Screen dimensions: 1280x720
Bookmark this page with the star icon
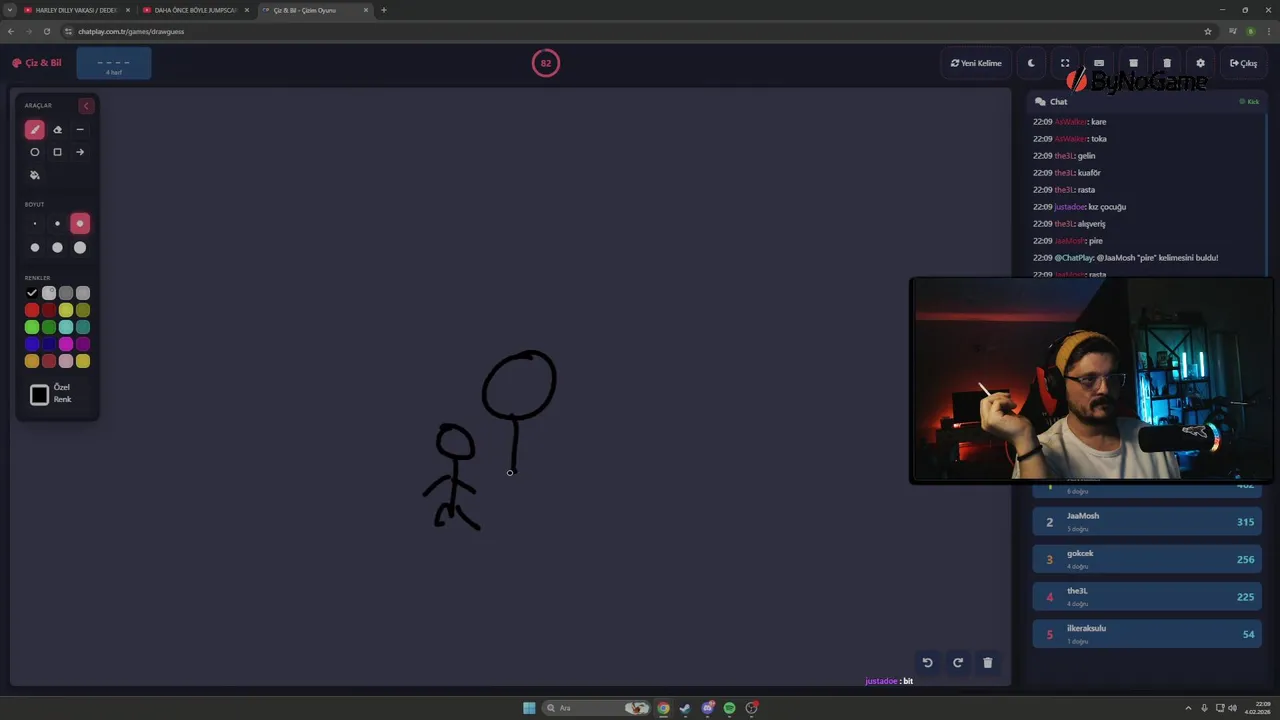[1208, 31]
